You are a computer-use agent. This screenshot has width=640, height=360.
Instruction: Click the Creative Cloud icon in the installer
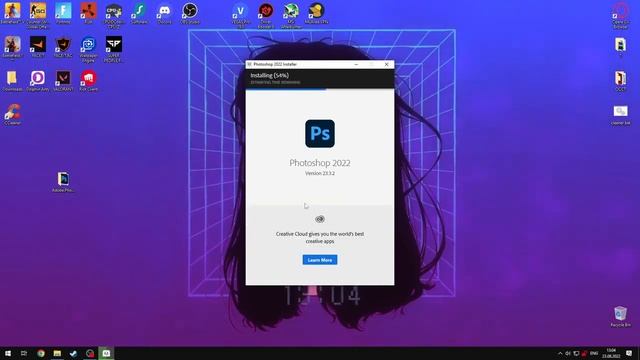point(320,219)
